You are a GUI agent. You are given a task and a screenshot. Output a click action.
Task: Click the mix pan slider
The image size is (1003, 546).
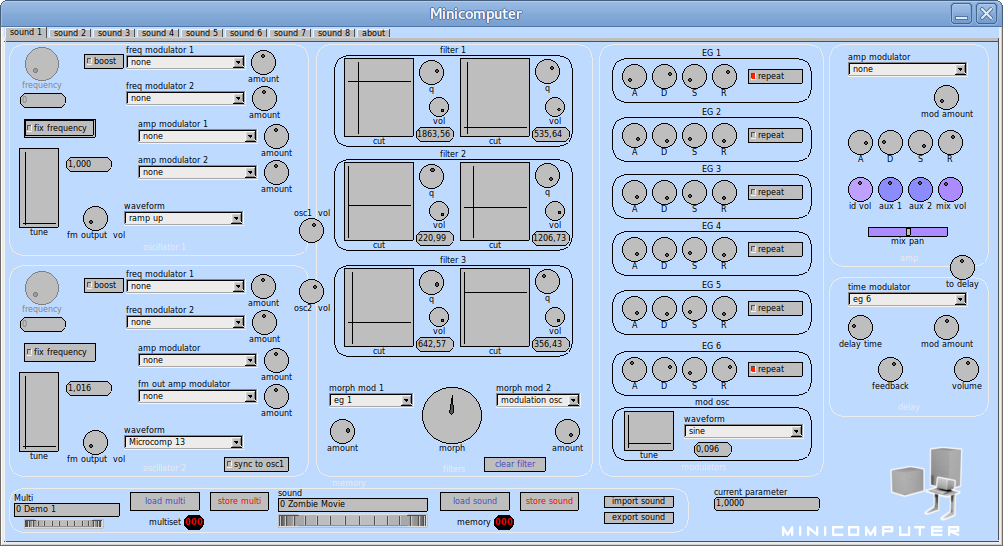point(908,232)
